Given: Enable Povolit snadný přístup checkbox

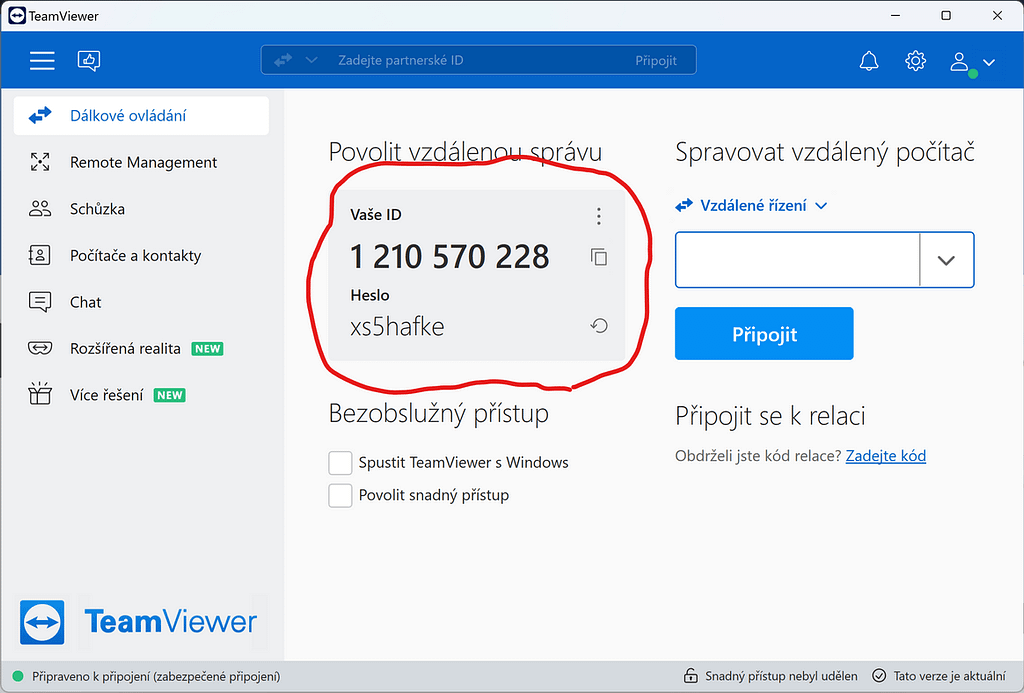Looking at the screenshot, I should (340, 496).
